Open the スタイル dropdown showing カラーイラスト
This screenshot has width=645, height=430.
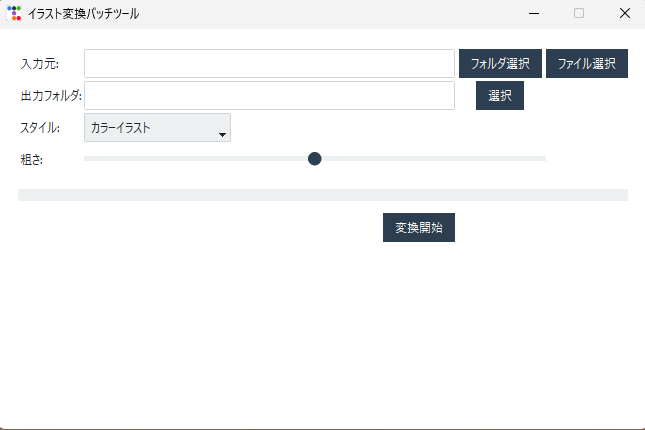pyautogui.click(x=157, y=128)
